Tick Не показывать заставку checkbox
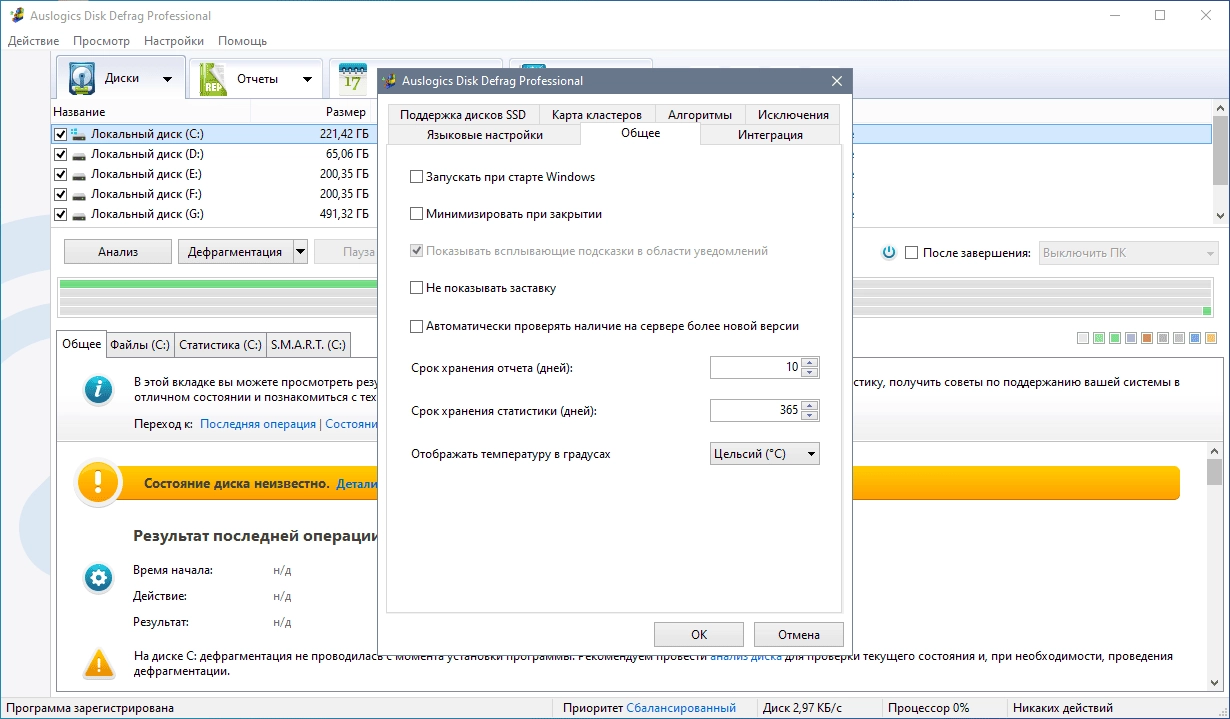This screenshot has width=1230, height=719. 417,288
